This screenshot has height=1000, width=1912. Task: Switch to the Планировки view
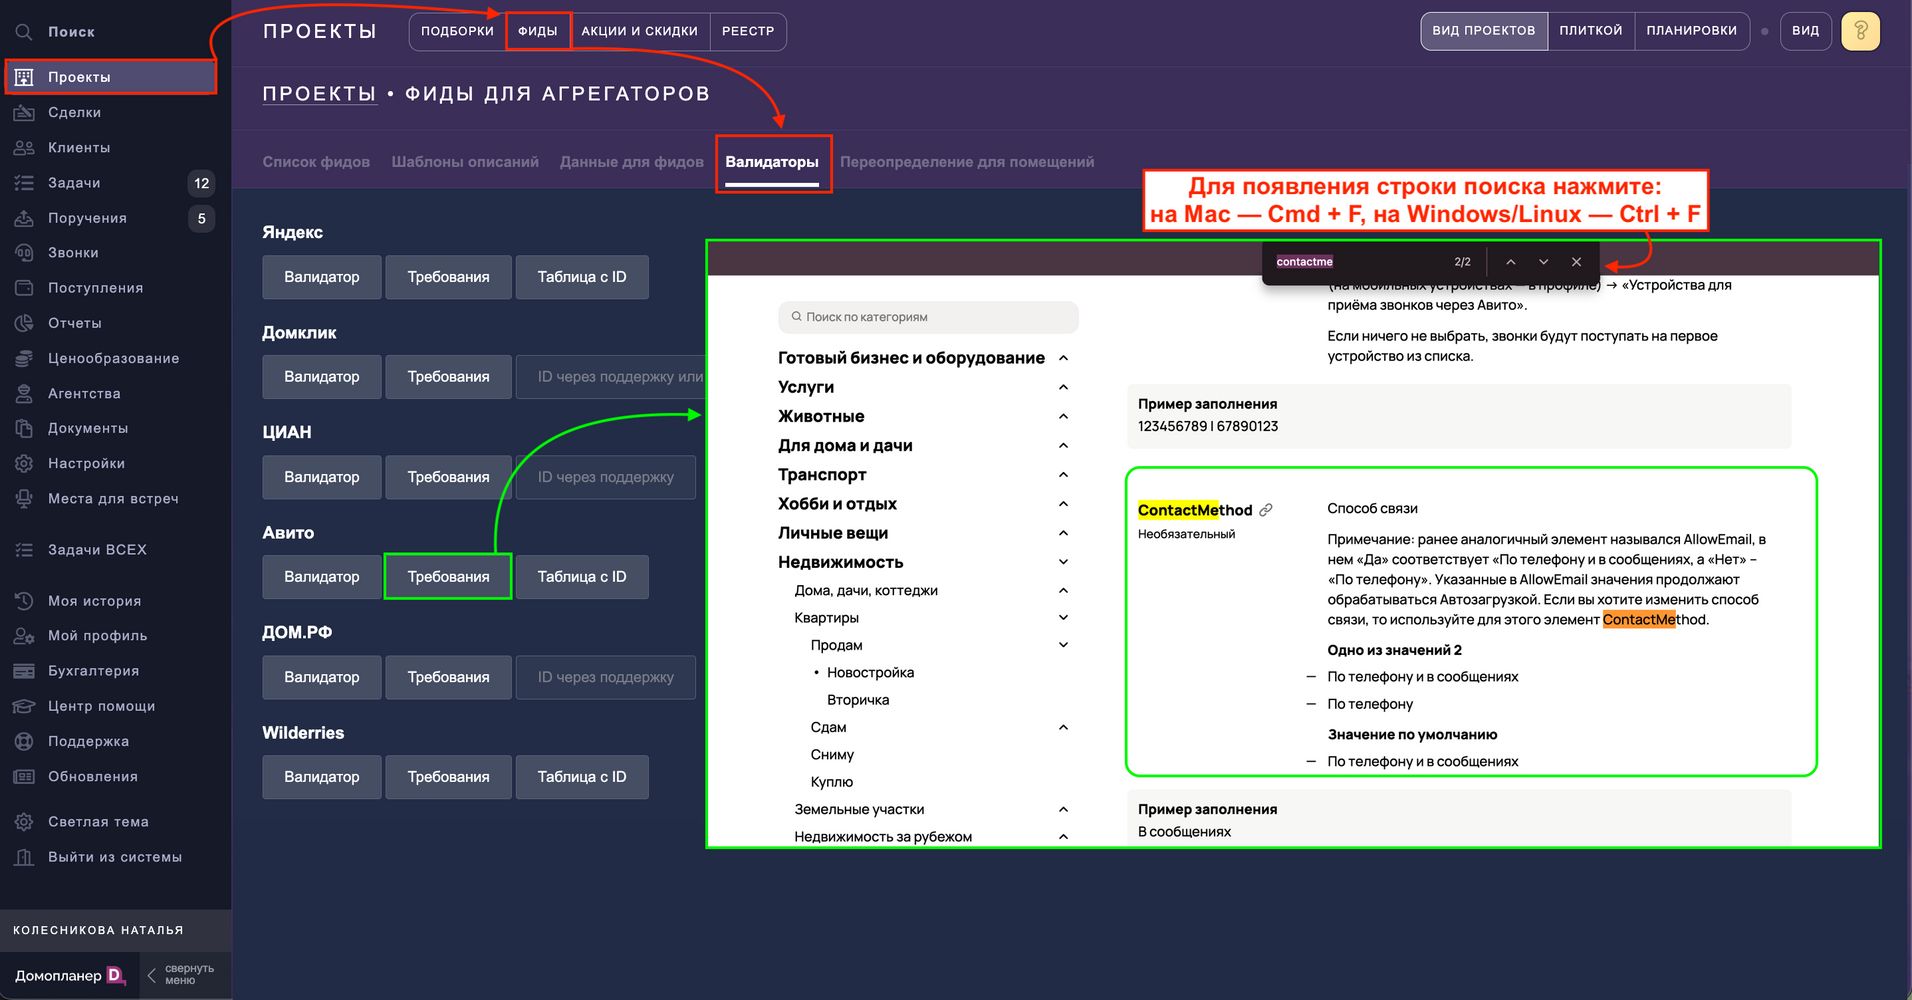(1692, 31)
